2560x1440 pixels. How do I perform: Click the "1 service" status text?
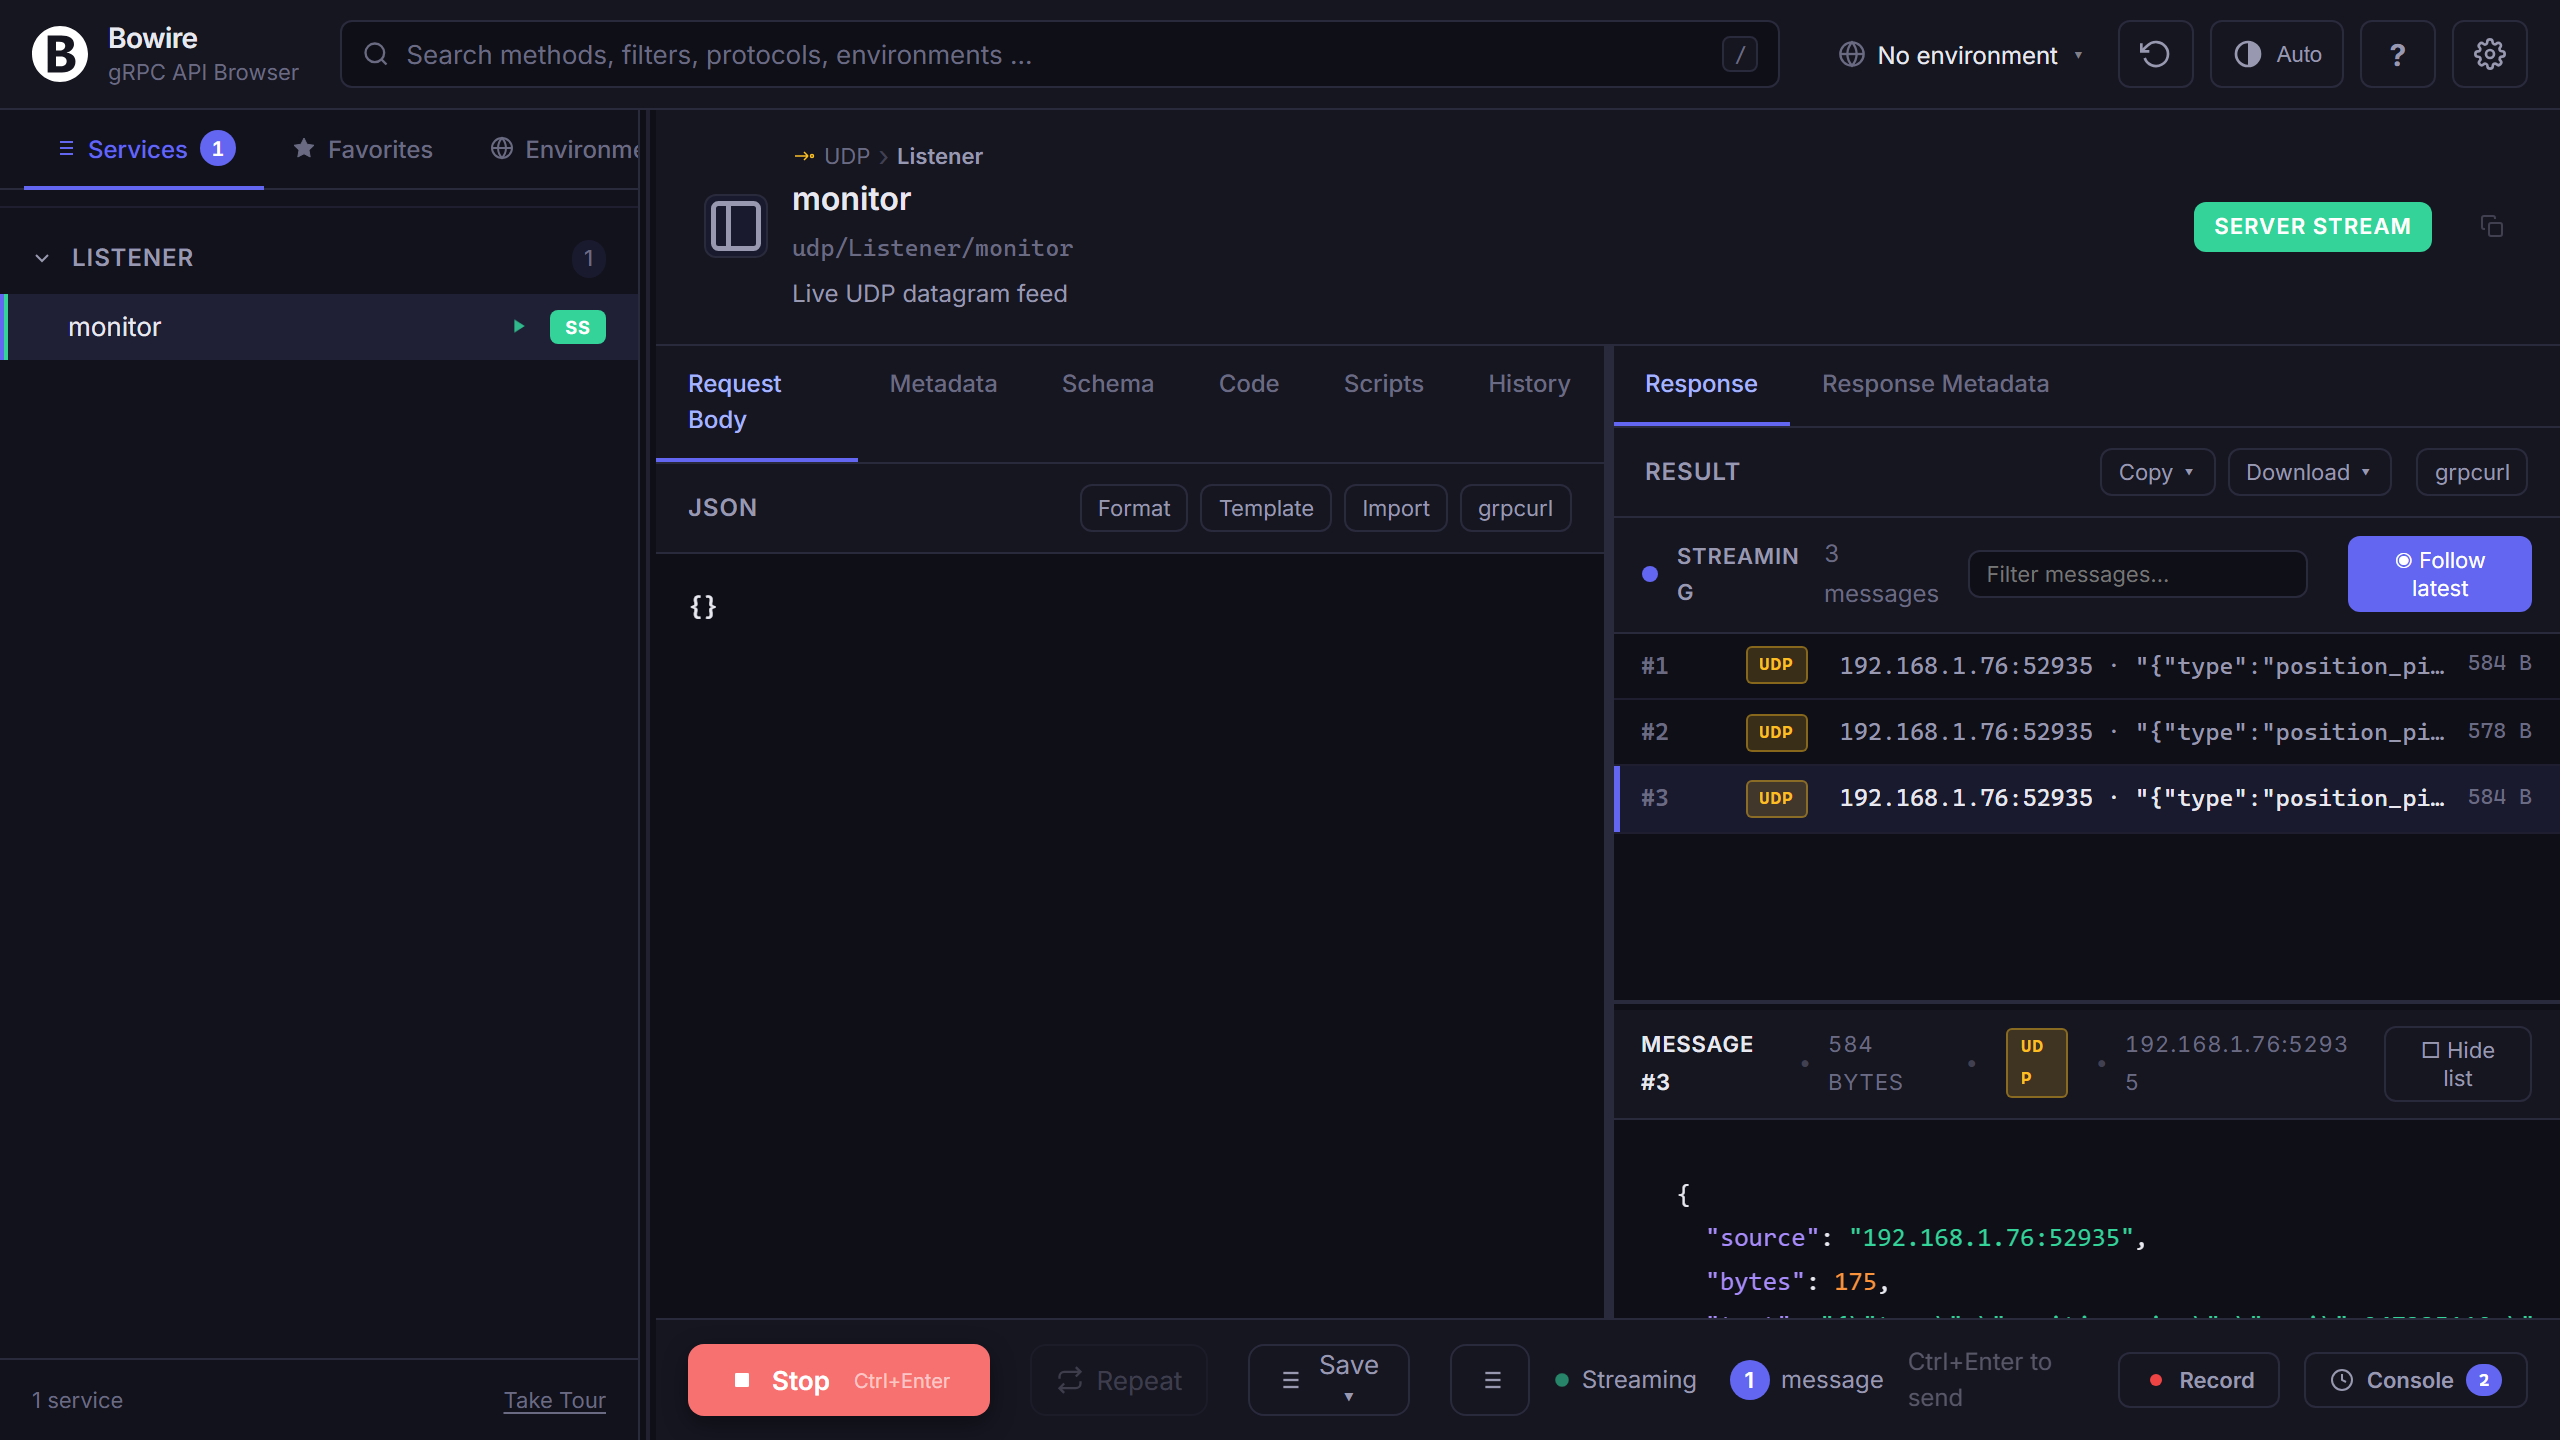point(77,1400)
